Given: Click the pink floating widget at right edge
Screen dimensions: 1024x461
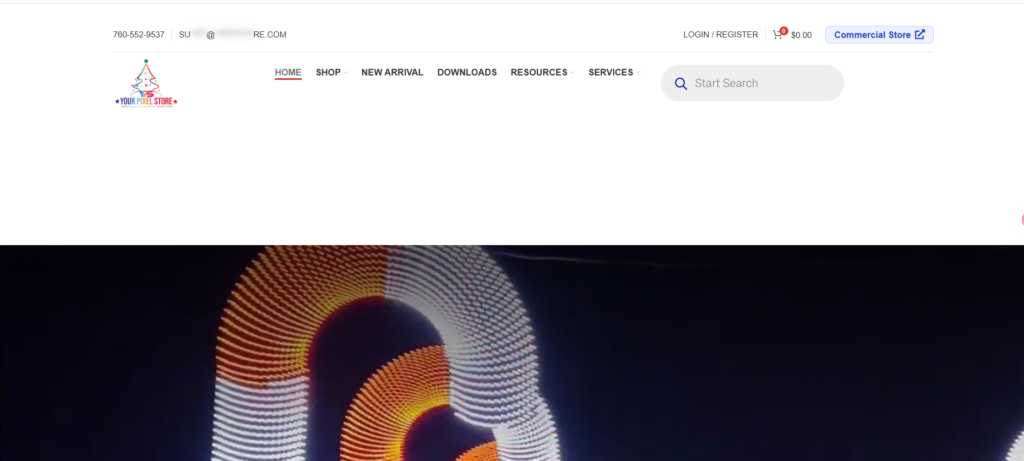Looking at the screenshot, I should click(x=1021, y=219).
